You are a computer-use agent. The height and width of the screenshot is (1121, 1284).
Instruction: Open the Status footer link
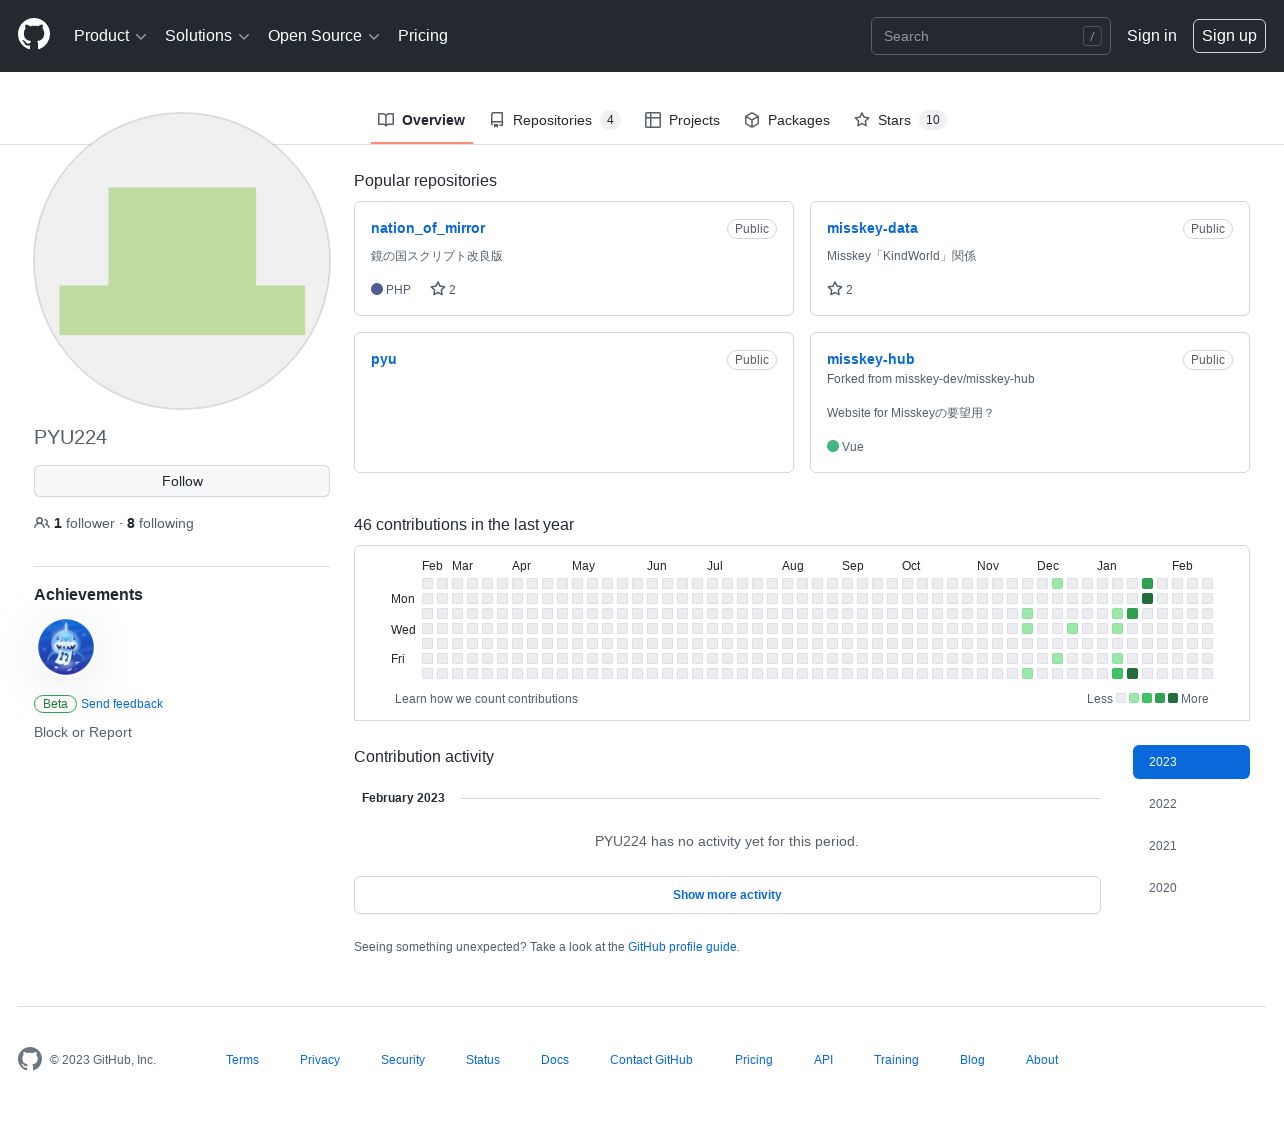(x=483, y=1060)
